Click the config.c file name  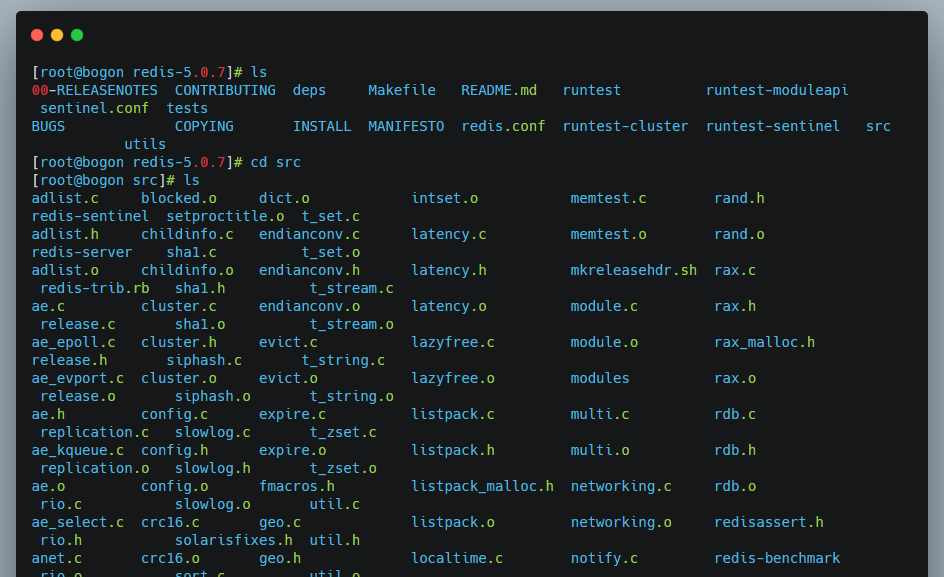175,414
